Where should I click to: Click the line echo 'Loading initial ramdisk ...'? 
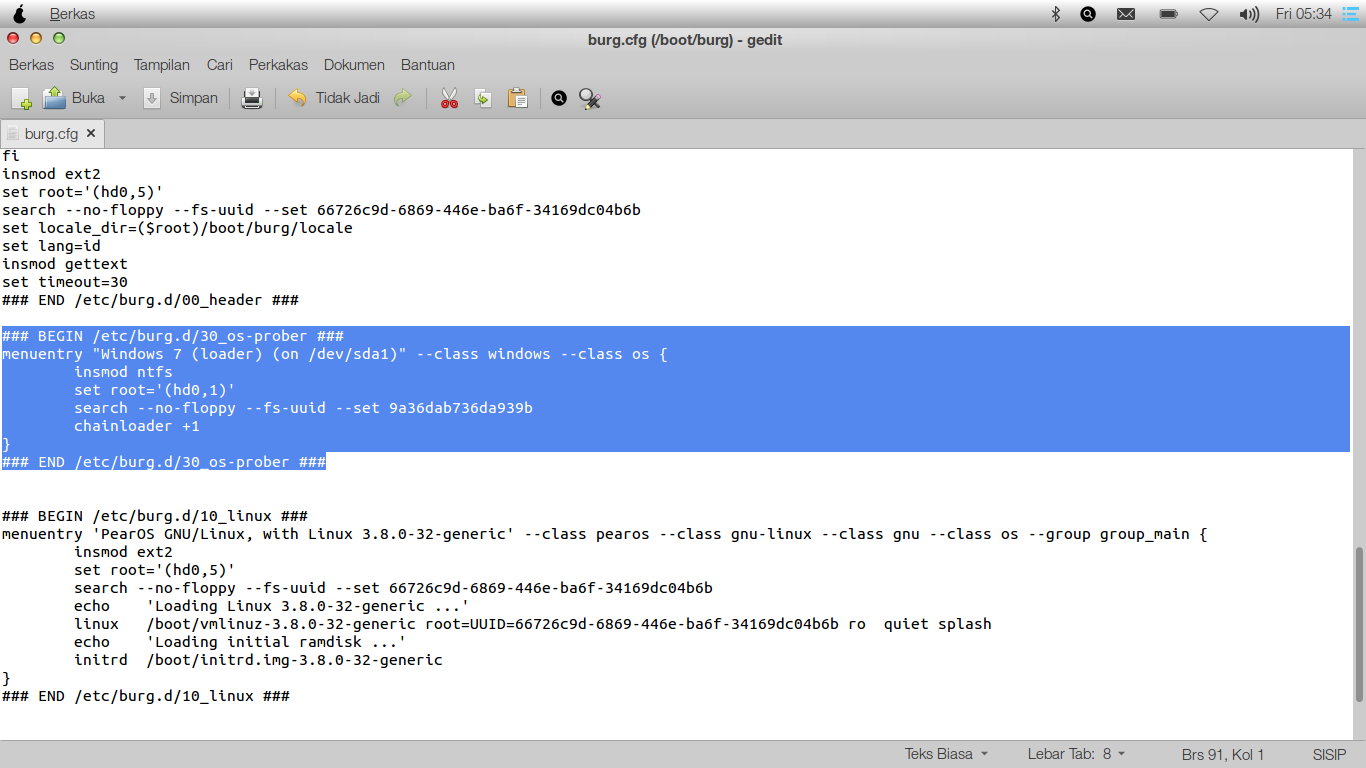click(x=240, y=642)
